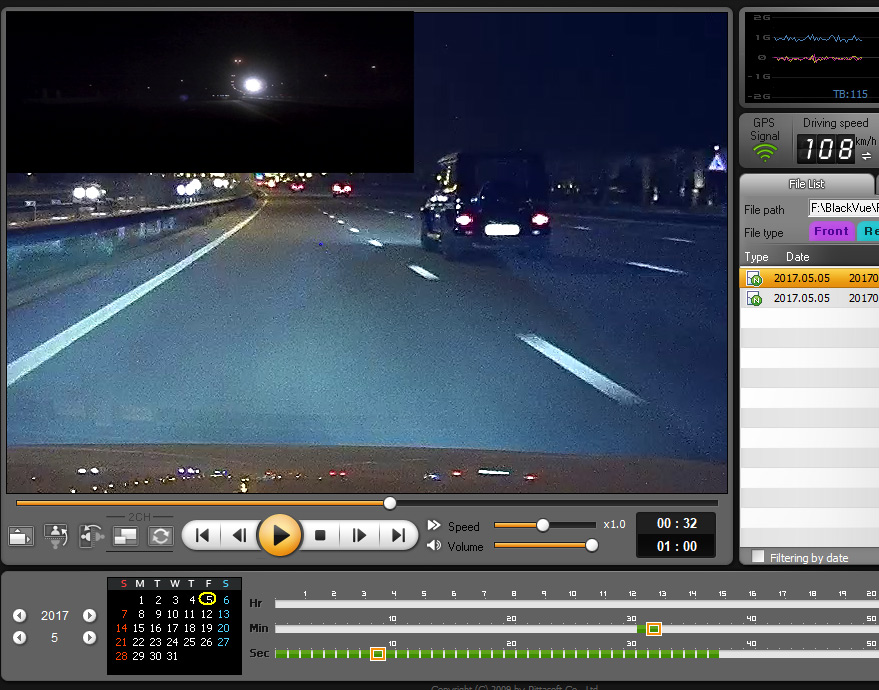Click the GPS Signal indicator icon
The height and width of the screenshot is (690, 879).
(765, 152)
